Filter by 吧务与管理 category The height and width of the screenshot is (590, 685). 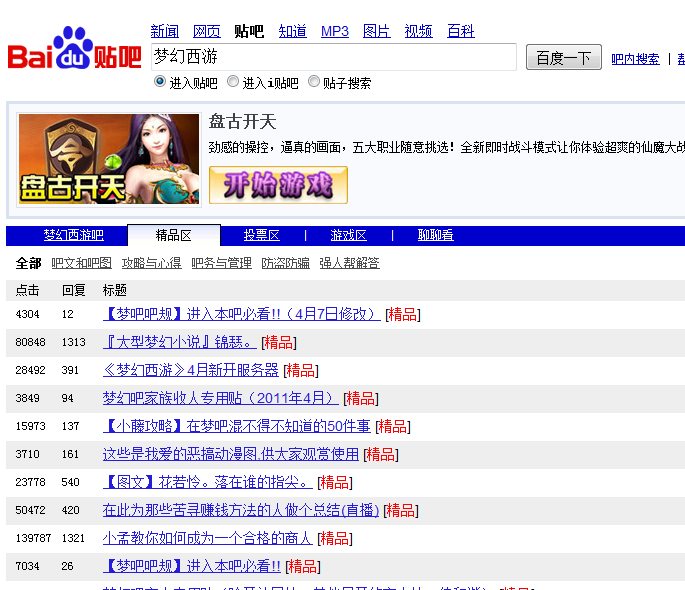[221, 263]
